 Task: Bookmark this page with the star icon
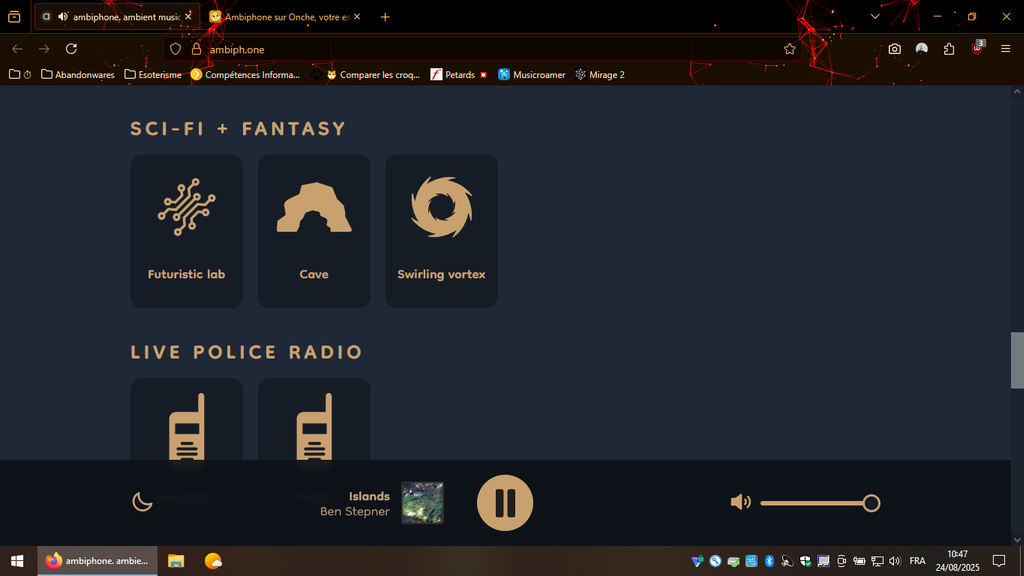790,49
